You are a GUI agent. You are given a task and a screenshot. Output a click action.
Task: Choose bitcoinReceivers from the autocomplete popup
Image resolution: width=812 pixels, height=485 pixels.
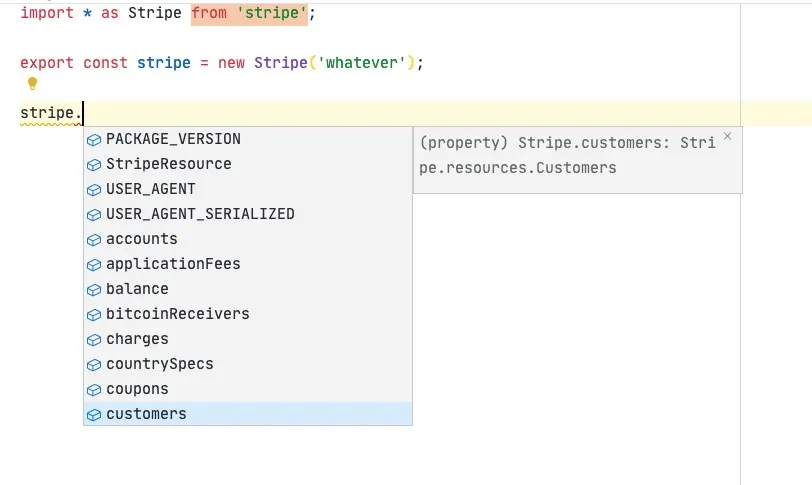coord(177,314)
